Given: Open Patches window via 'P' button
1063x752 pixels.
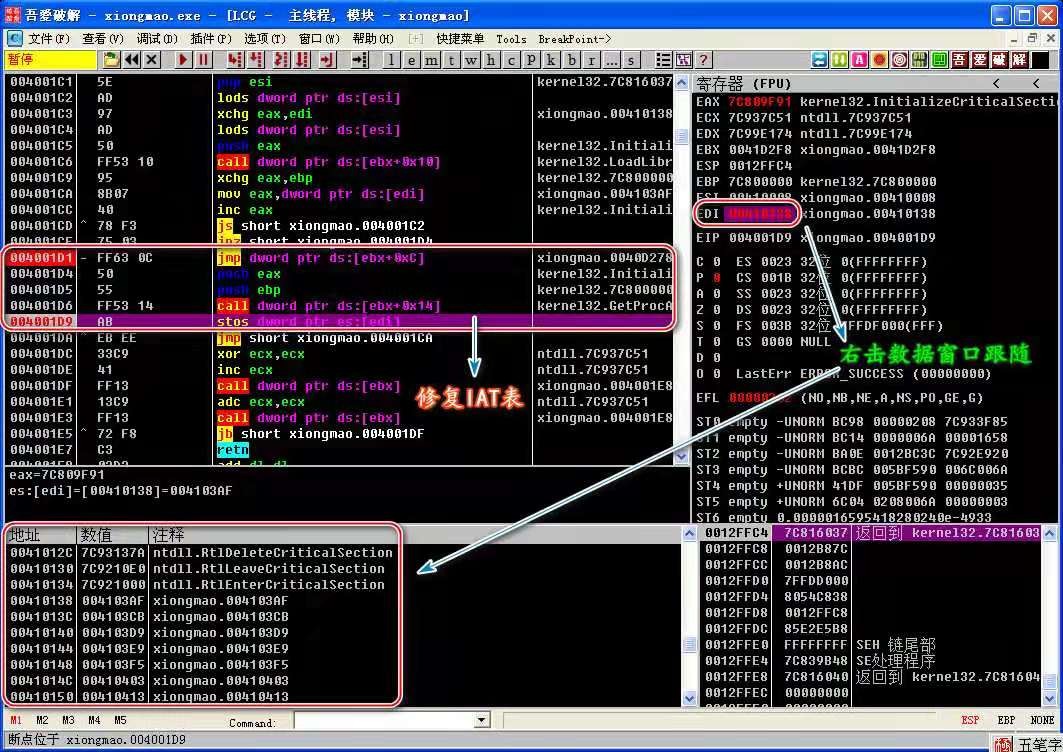Looking at the screenshot, I should [x=531, y=60].
